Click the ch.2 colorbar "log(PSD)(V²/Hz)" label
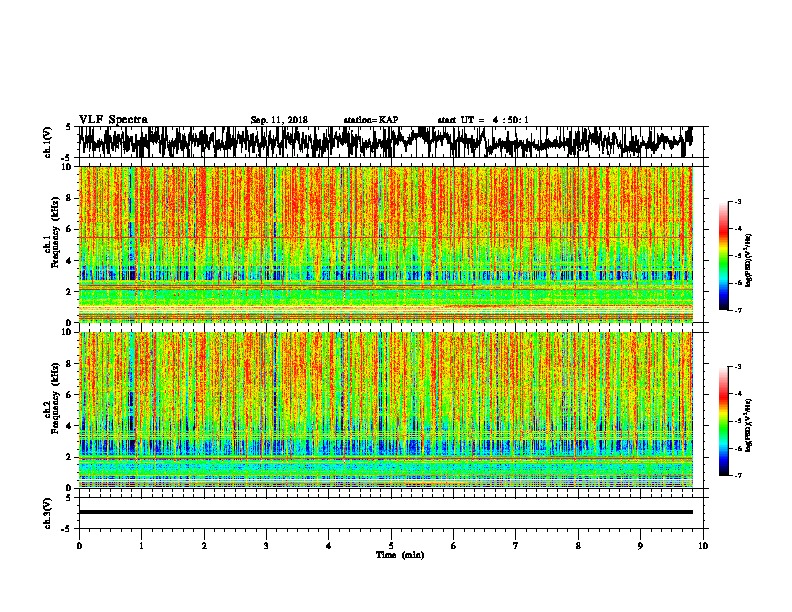Image resolution: width=792 pixels, height=612 pixels. (x=749, y=425)
